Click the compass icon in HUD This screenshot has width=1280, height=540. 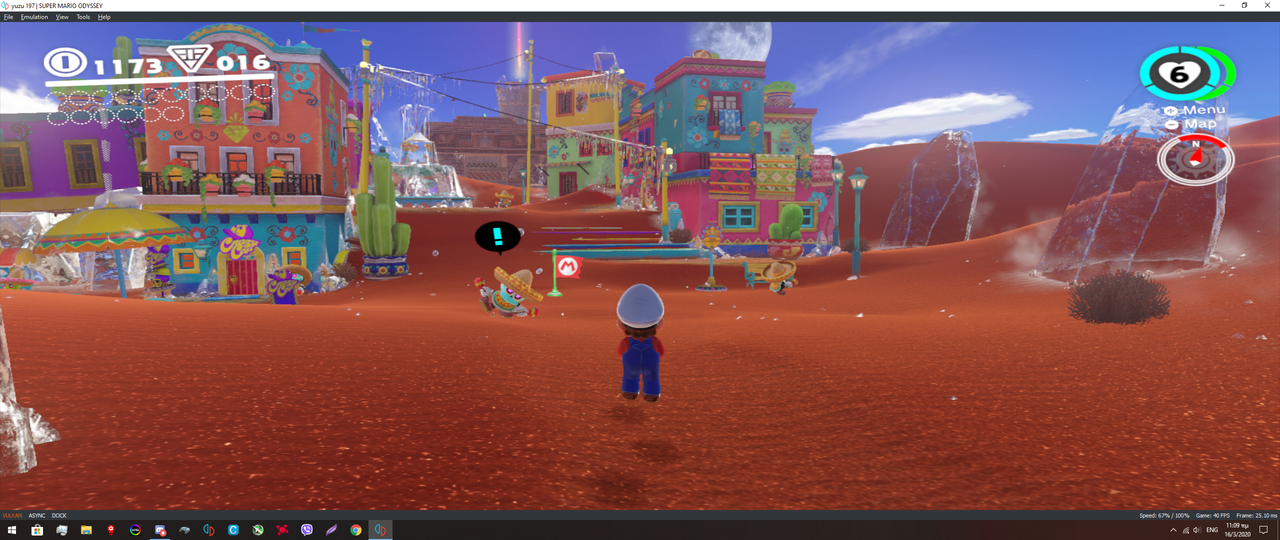click(x=1196, y=159)
